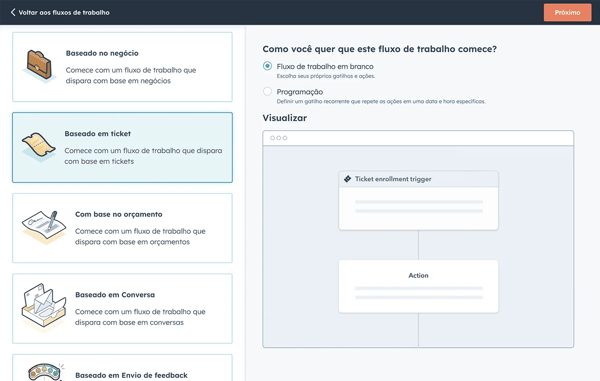Screen dimensions: 600x381
Task: Select the Baseado no negócio card title
Action: [102, 53]
